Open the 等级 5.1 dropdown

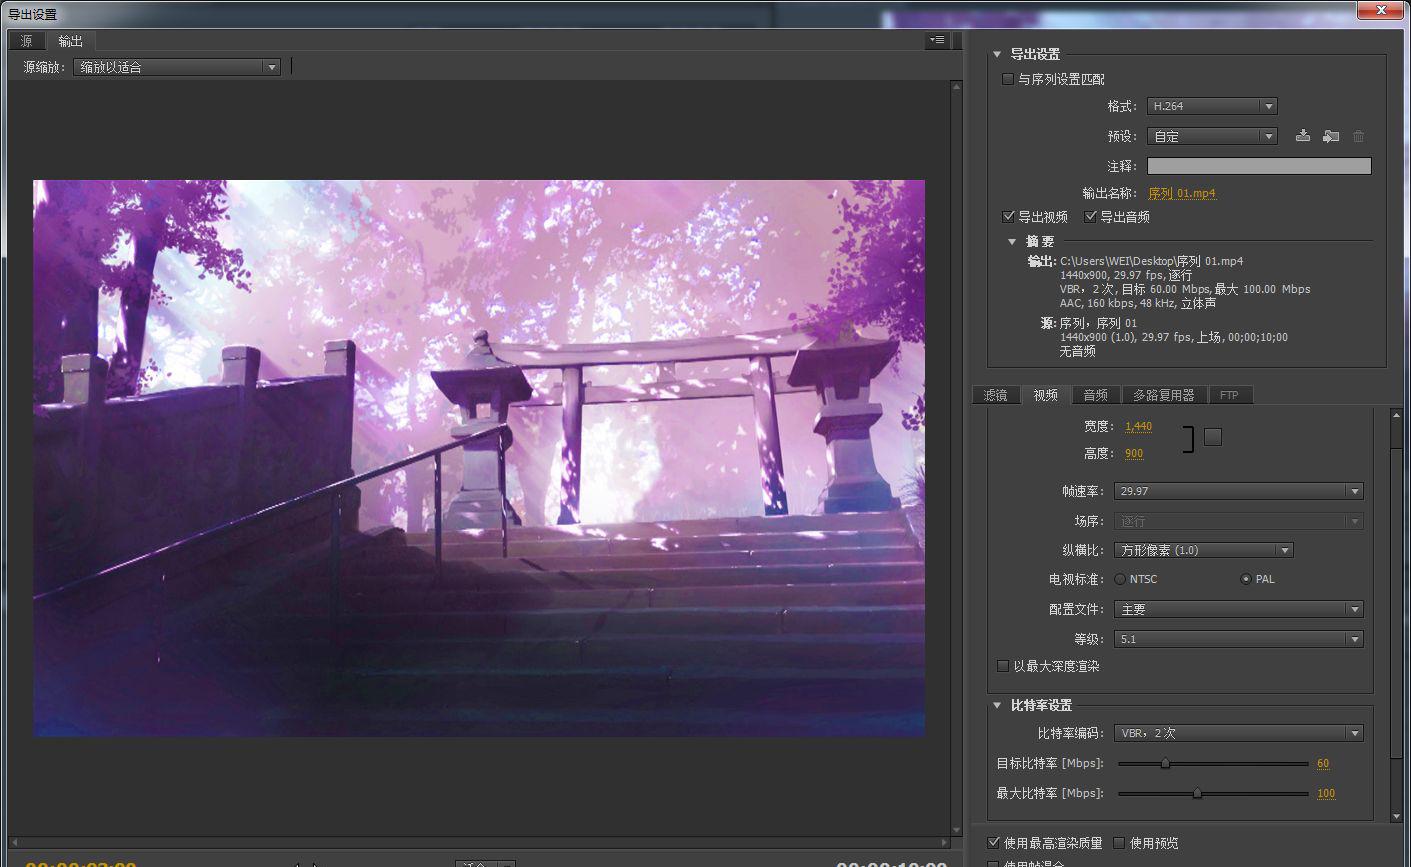click(1239, 639)
